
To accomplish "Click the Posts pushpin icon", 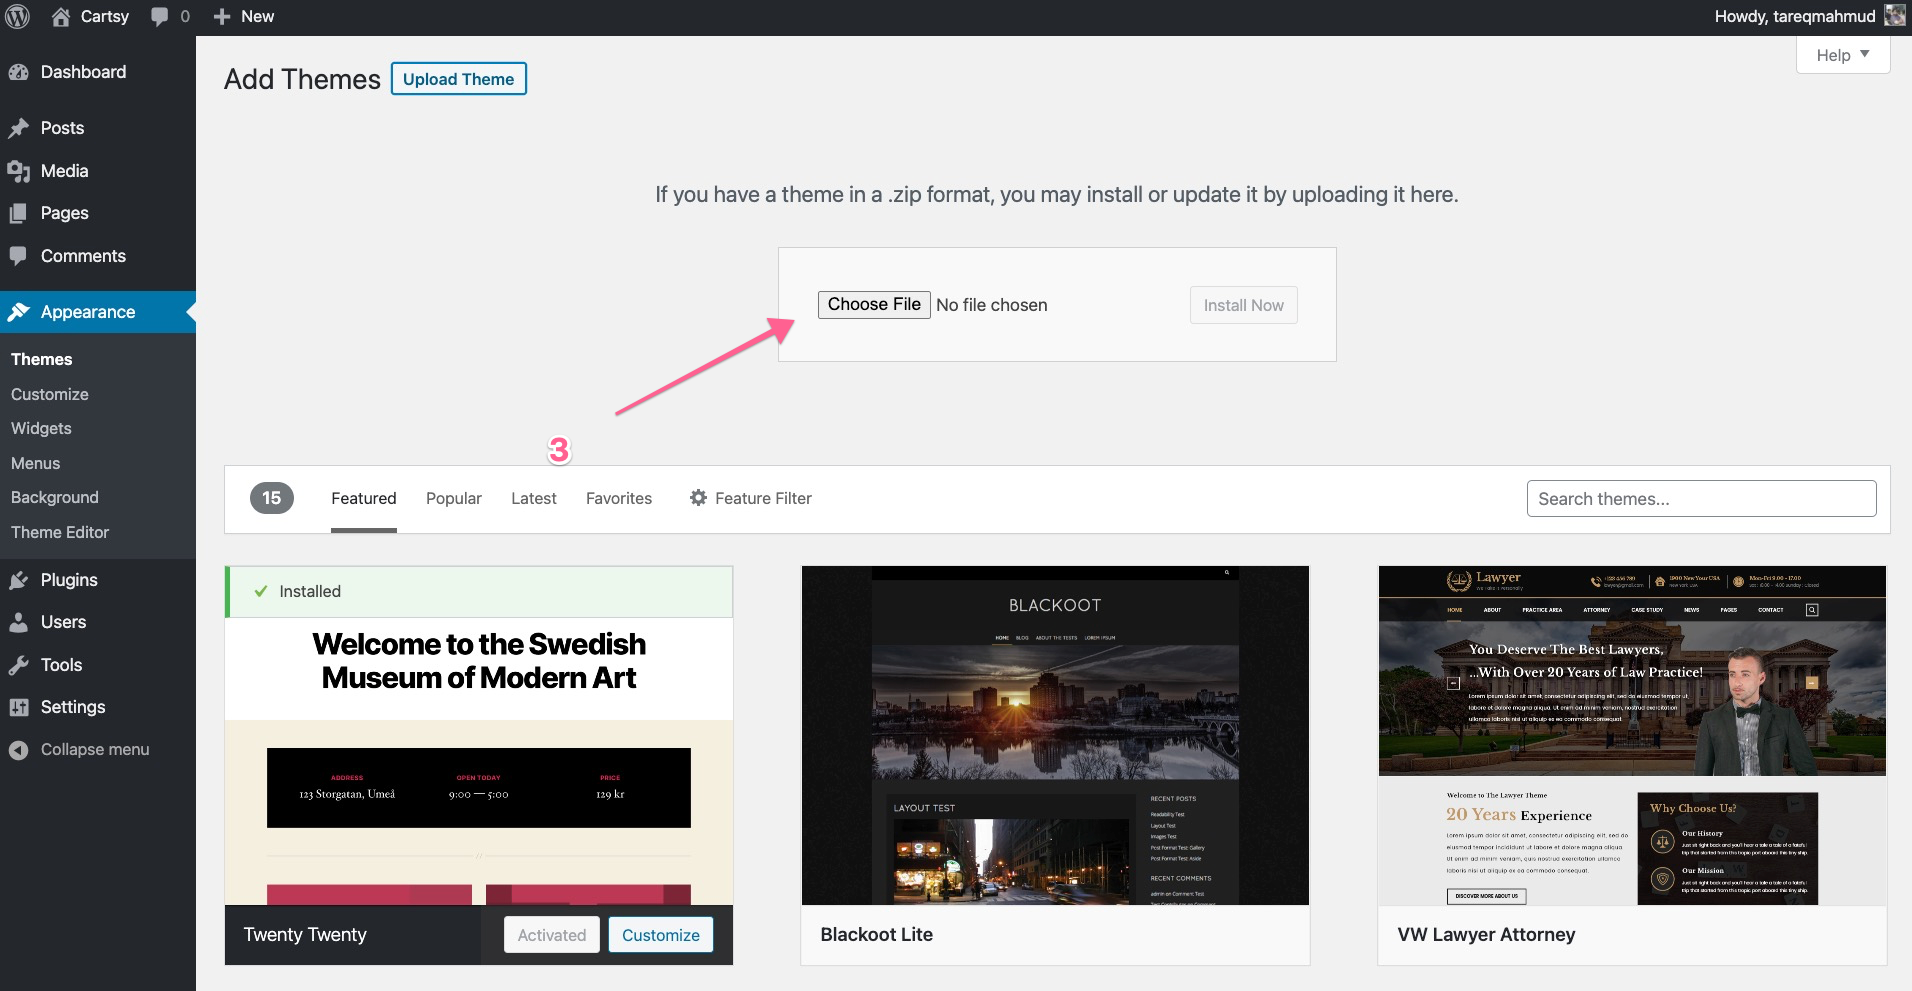I will click(19, 128).
